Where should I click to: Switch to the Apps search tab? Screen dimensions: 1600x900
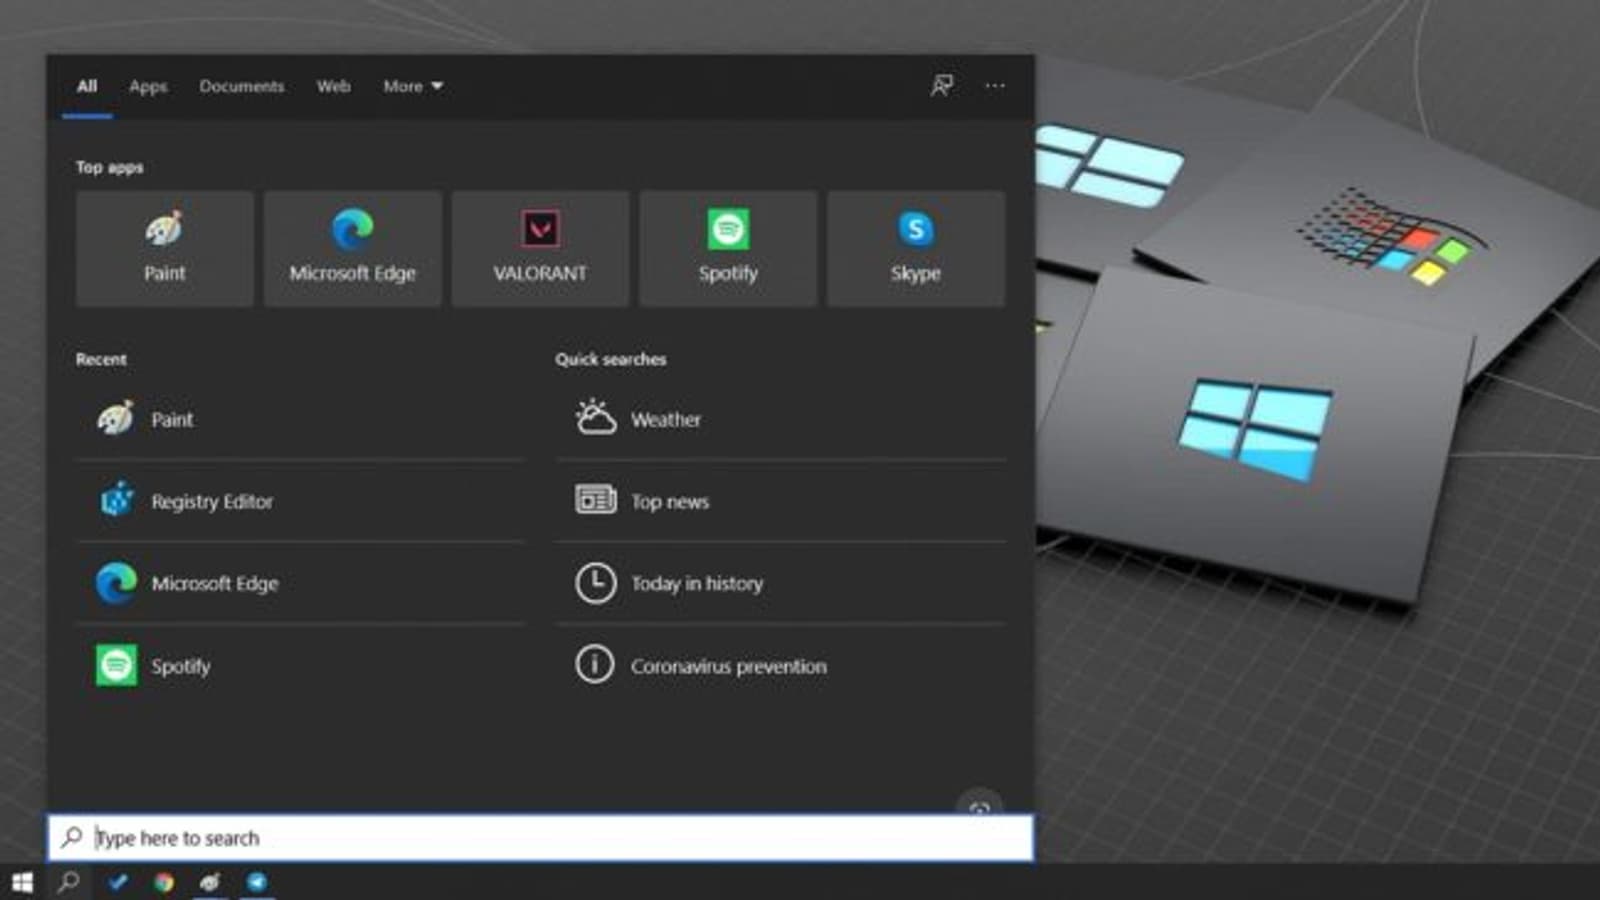148,87
